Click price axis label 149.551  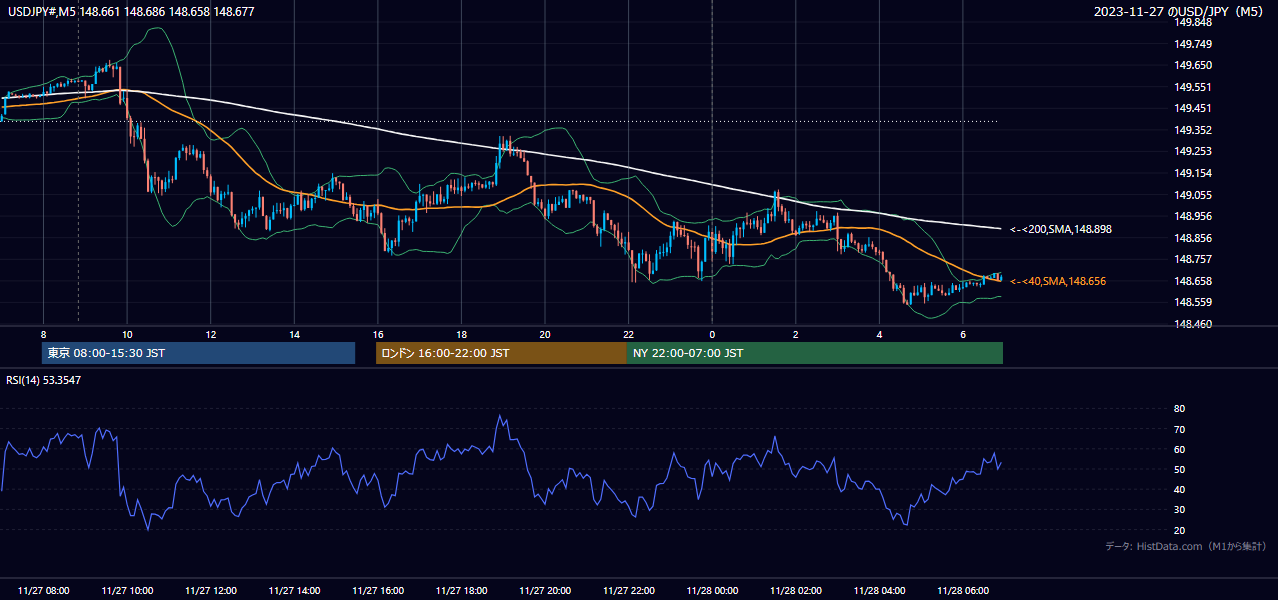1194,87
